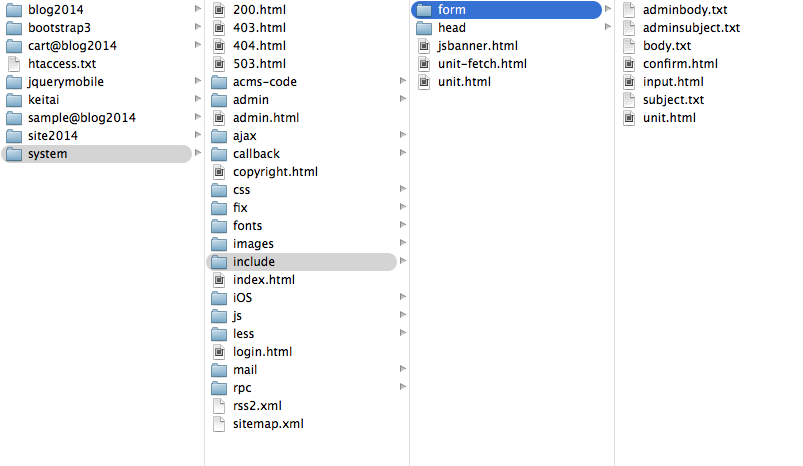The height and width of the screenshot is (466, 803).
Task: Expand the head folder arrow
Action: pyautogui.click(x=608, y=27)
